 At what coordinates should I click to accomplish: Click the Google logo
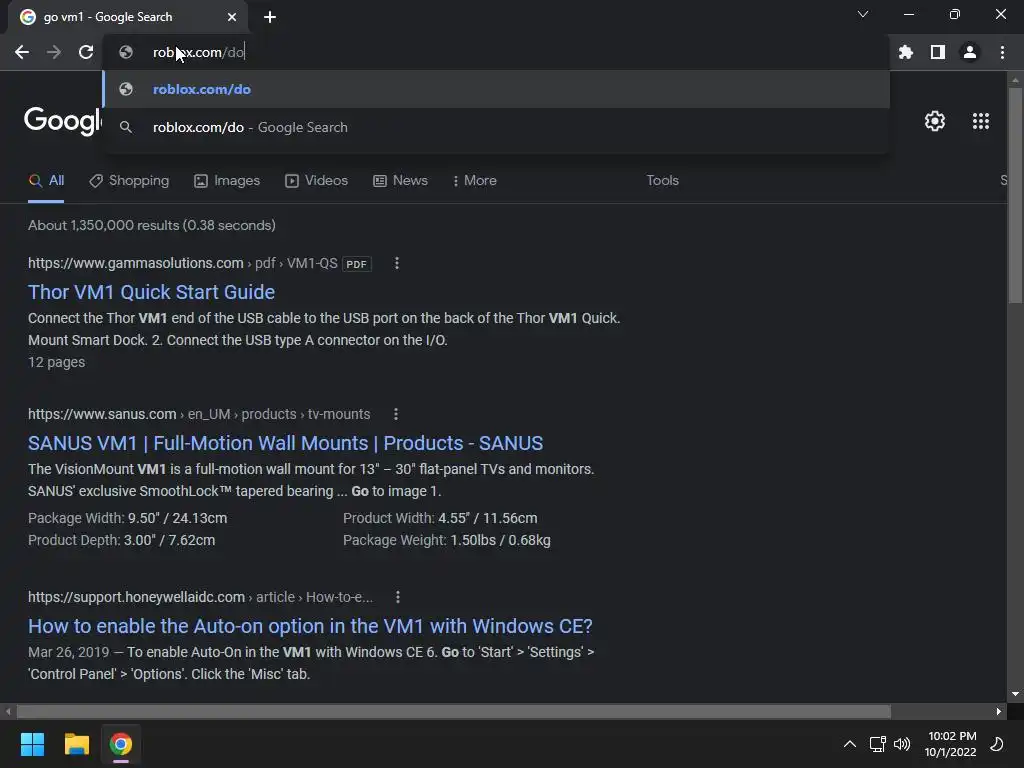pyautogui.click(x=63, y=121)
